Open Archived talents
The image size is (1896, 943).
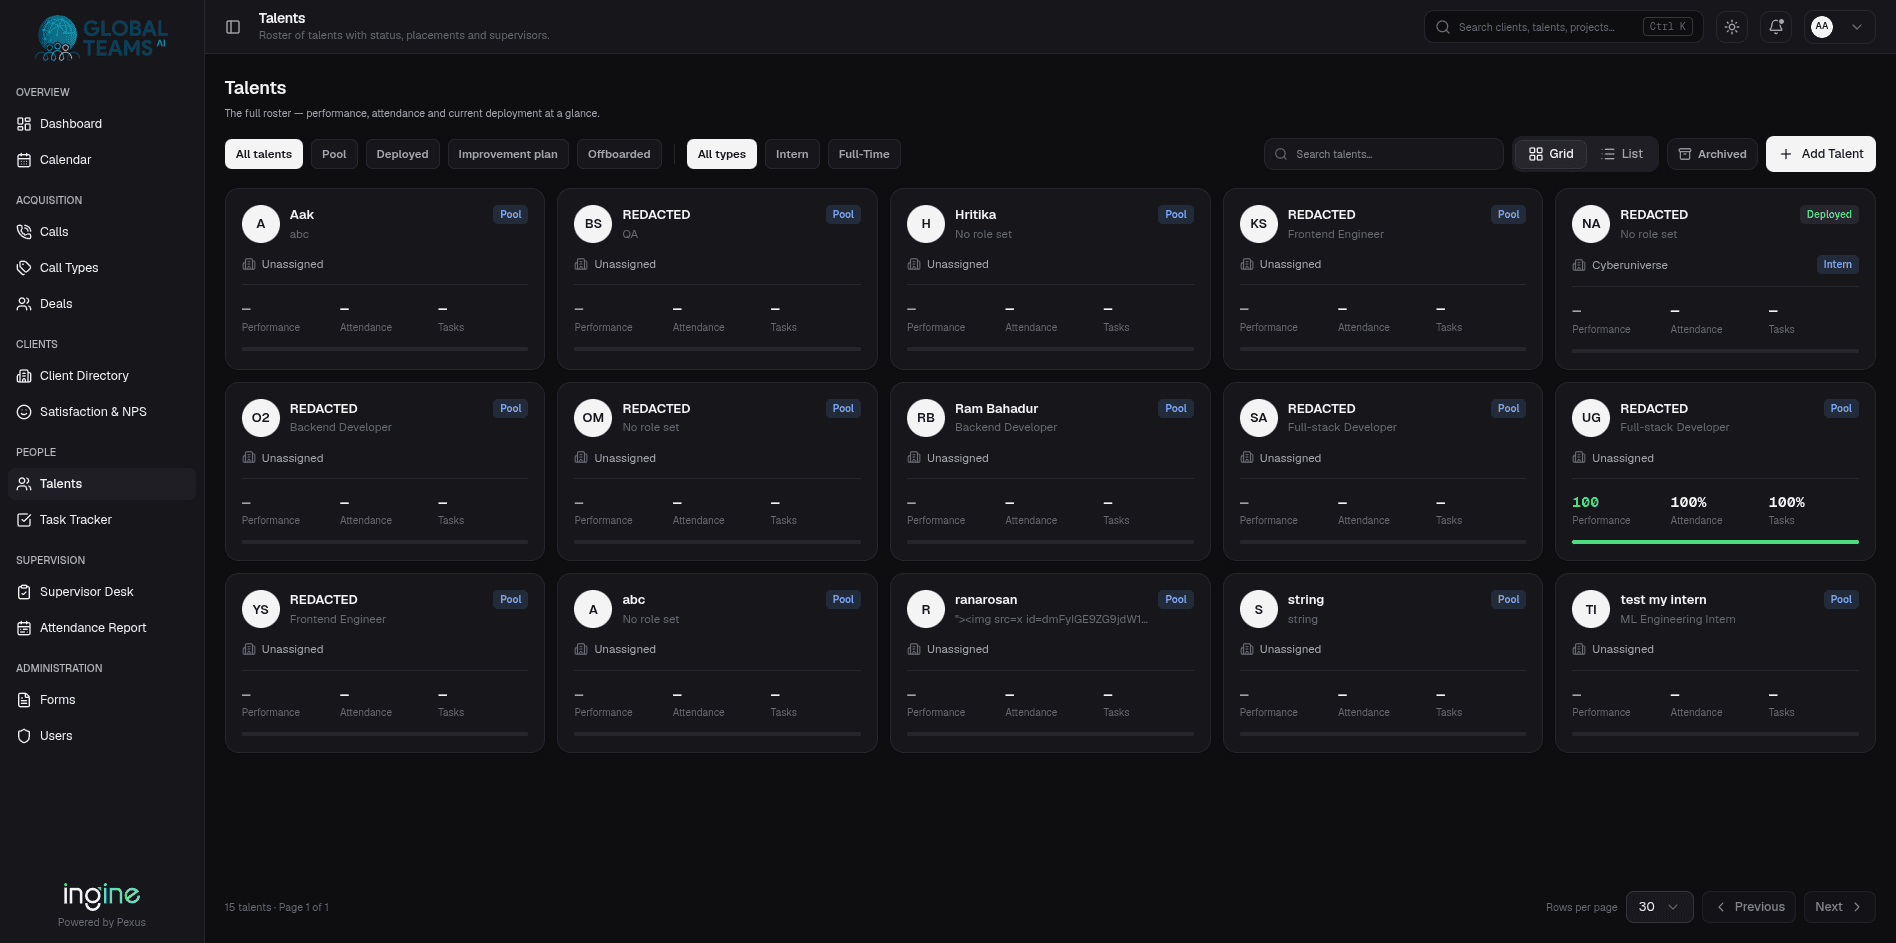(x=1712, y=154)
